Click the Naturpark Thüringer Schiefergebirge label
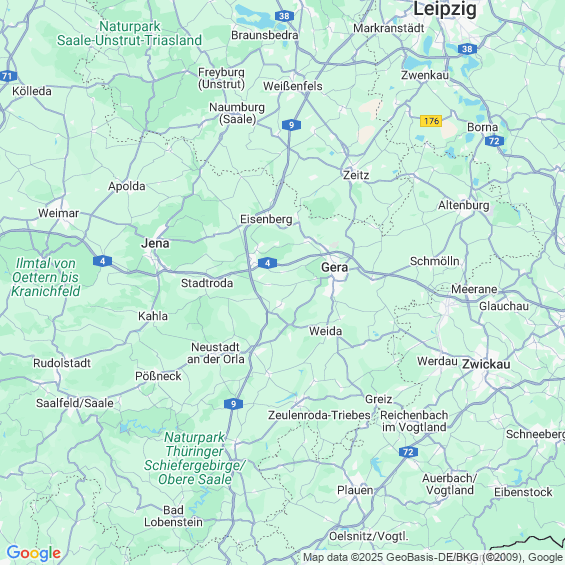This screenshot has height=565, width=565. pos(195,458)
